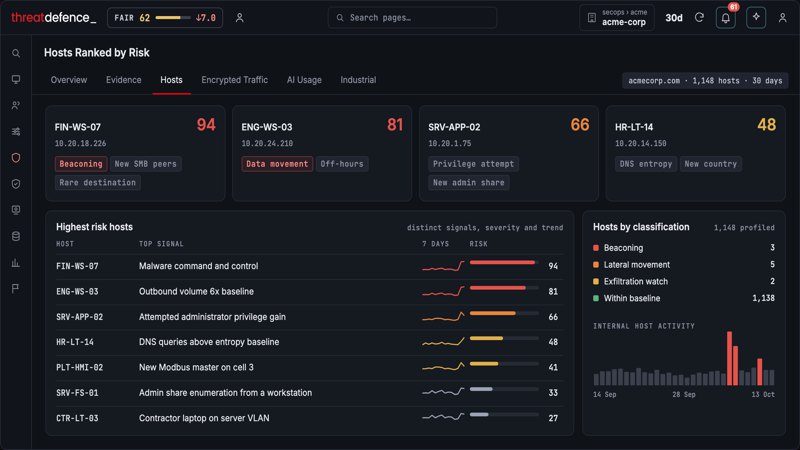Select the red shield icon in sidebar
This screenshot has height=450, width=800.
point(16,158)
